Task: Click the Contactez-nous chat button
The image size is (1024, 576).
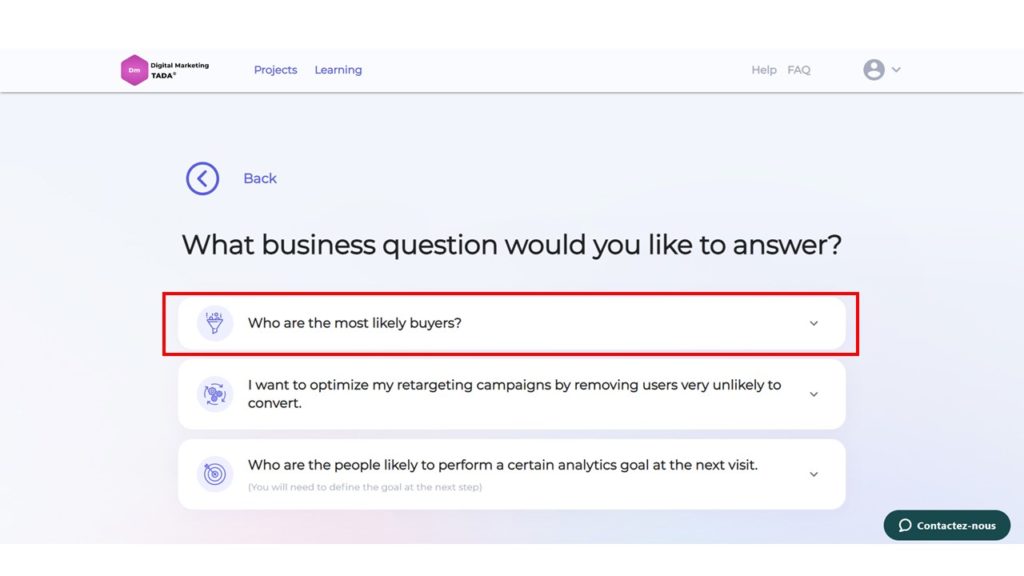Action: [x=947, y=525]
